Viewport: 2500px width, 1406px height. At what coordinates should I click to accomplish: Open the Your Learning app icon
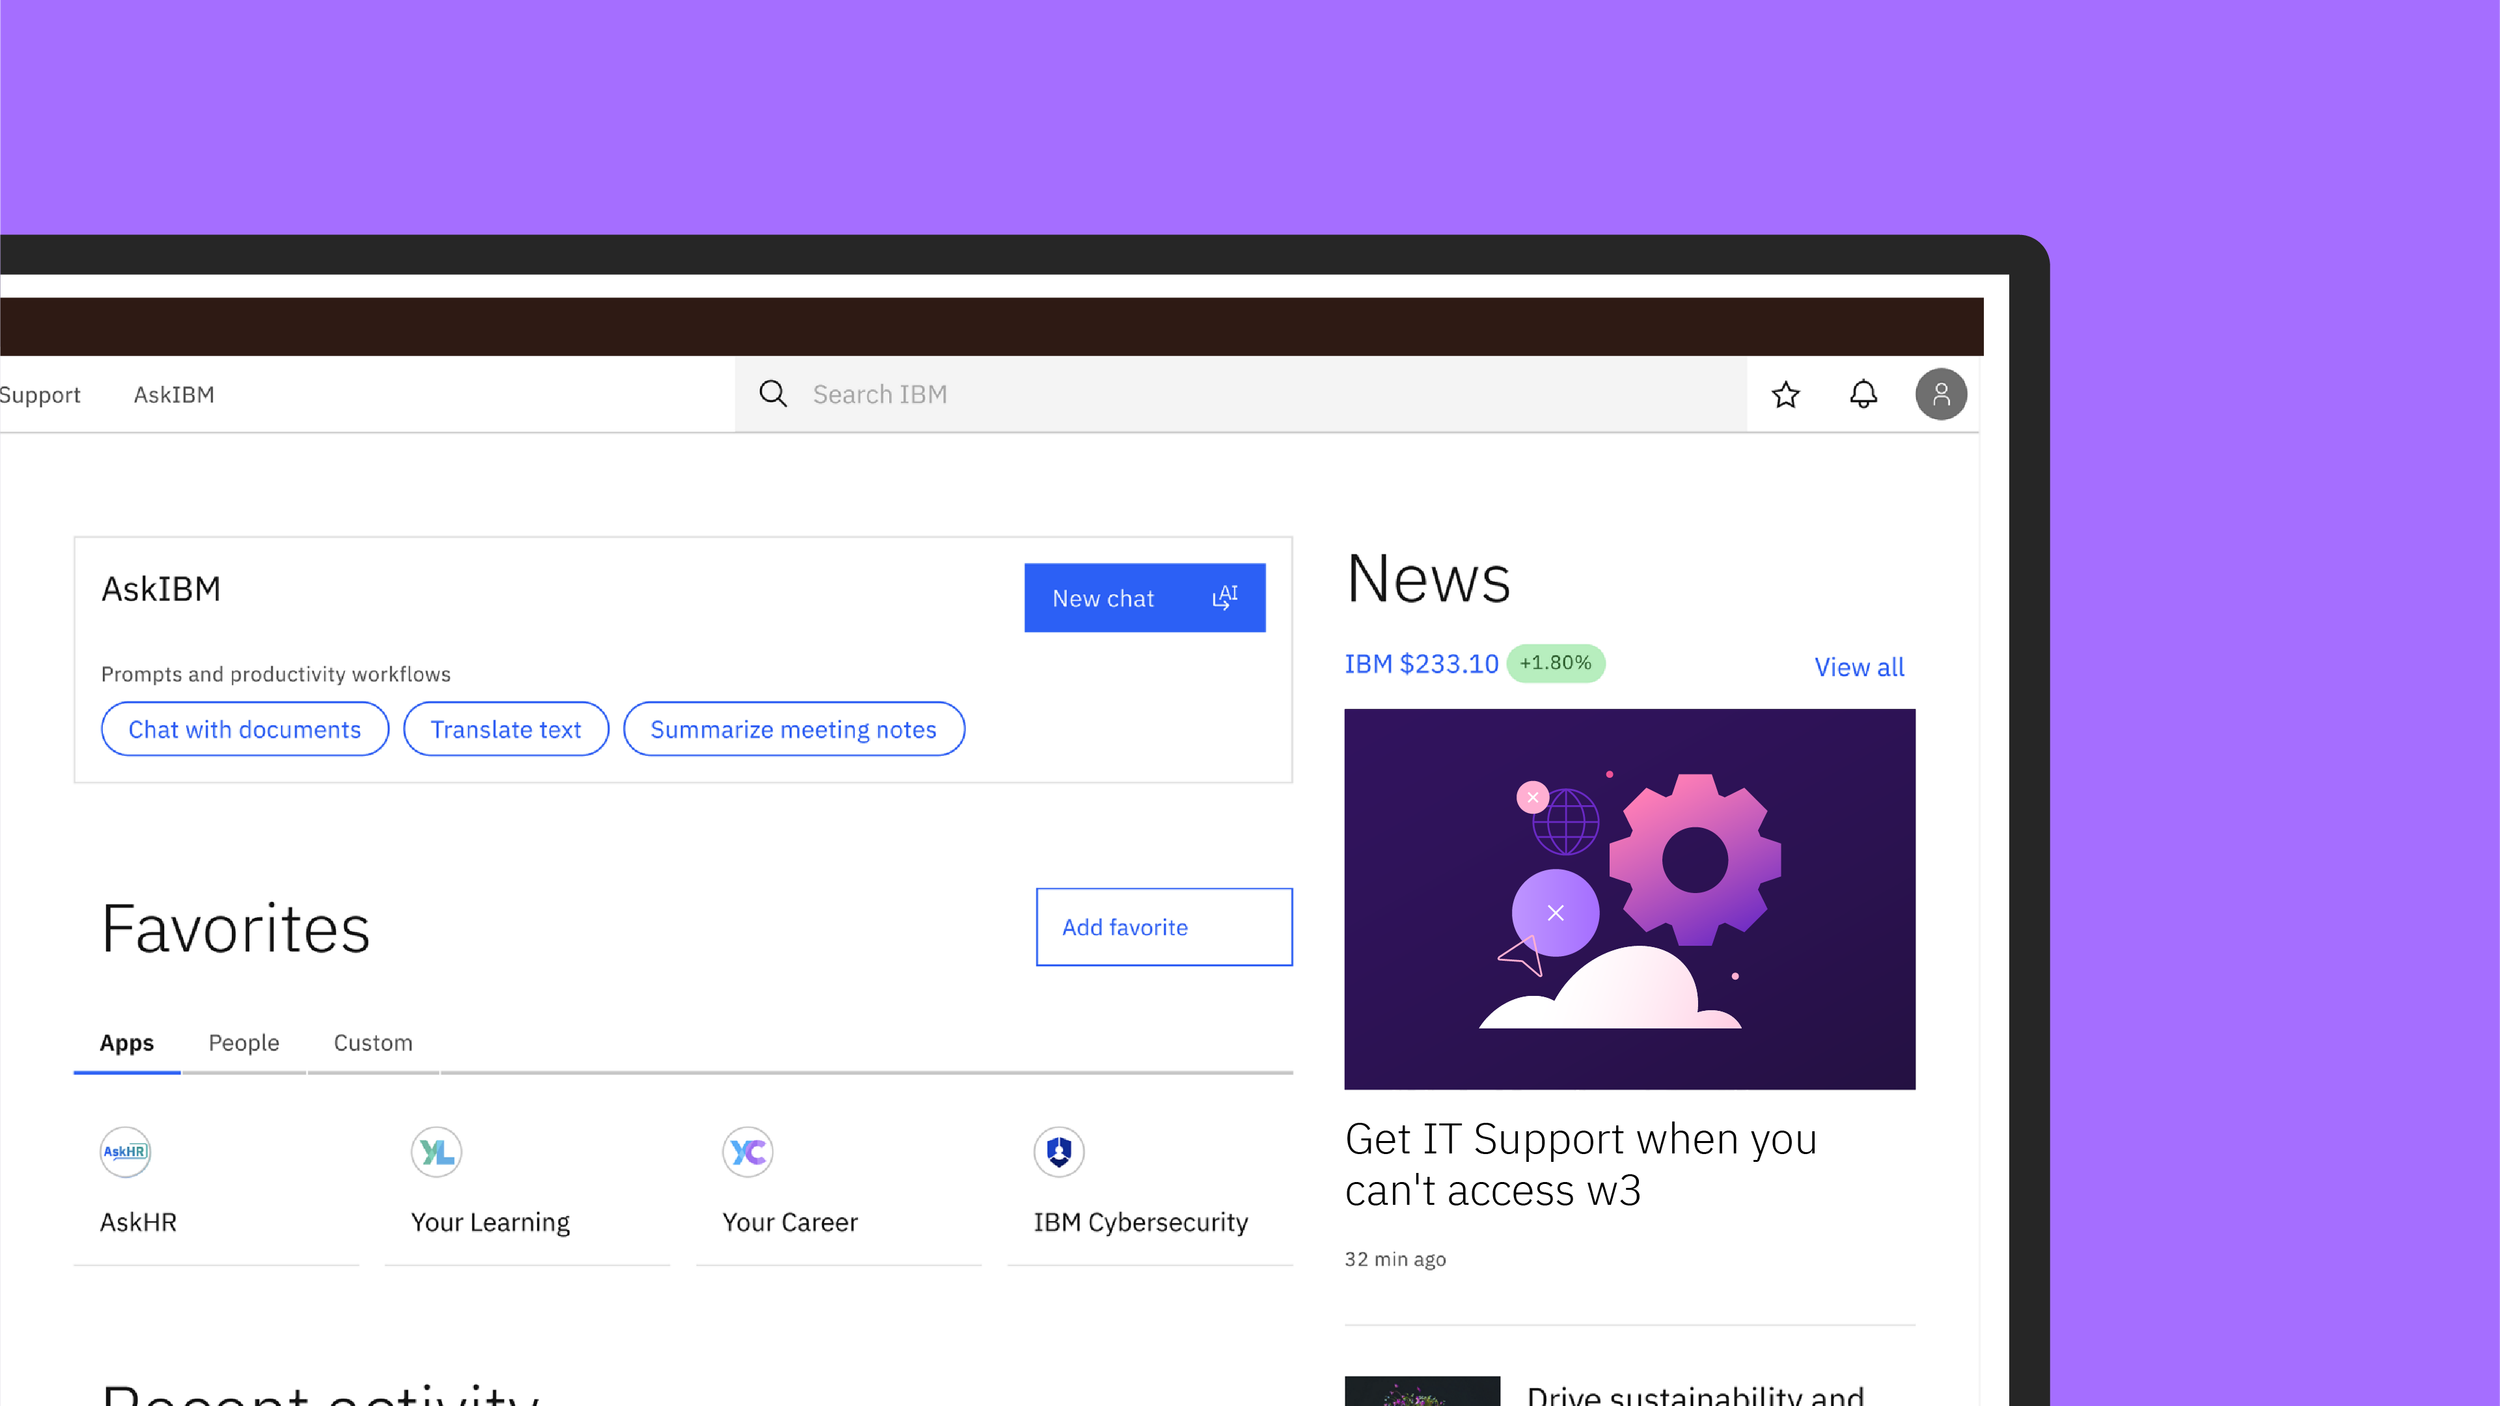point(437,1152)
